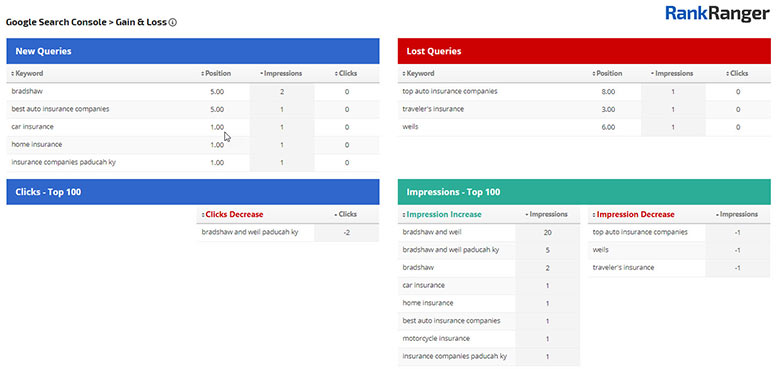Image resolution: width=780 pixels, height=373 pixels.
Task: Sort Lost Queries by Keyword column
Action: point(418,73)
